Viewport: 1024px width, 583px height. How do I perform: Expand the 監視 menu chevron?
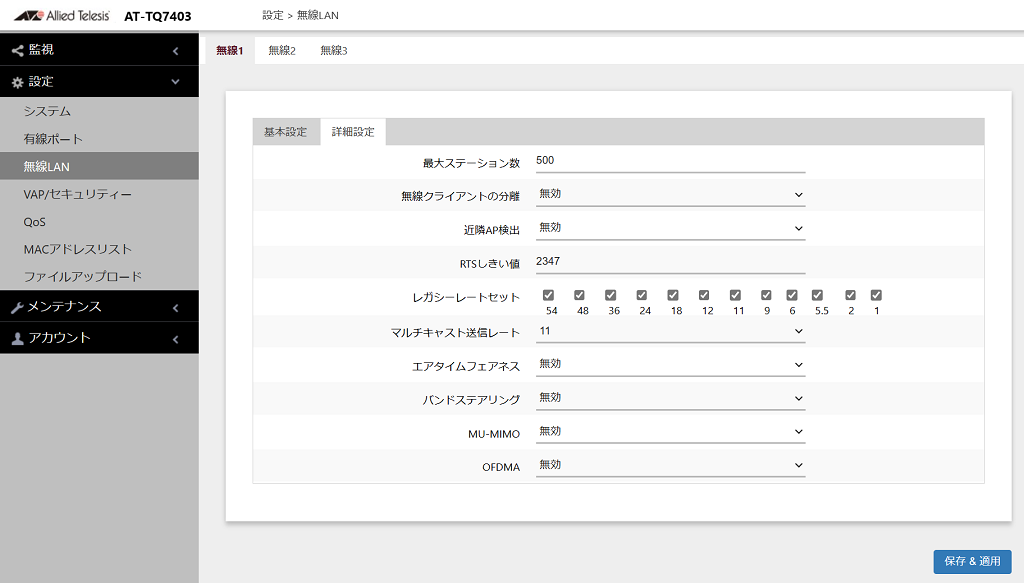coord(175,50)
